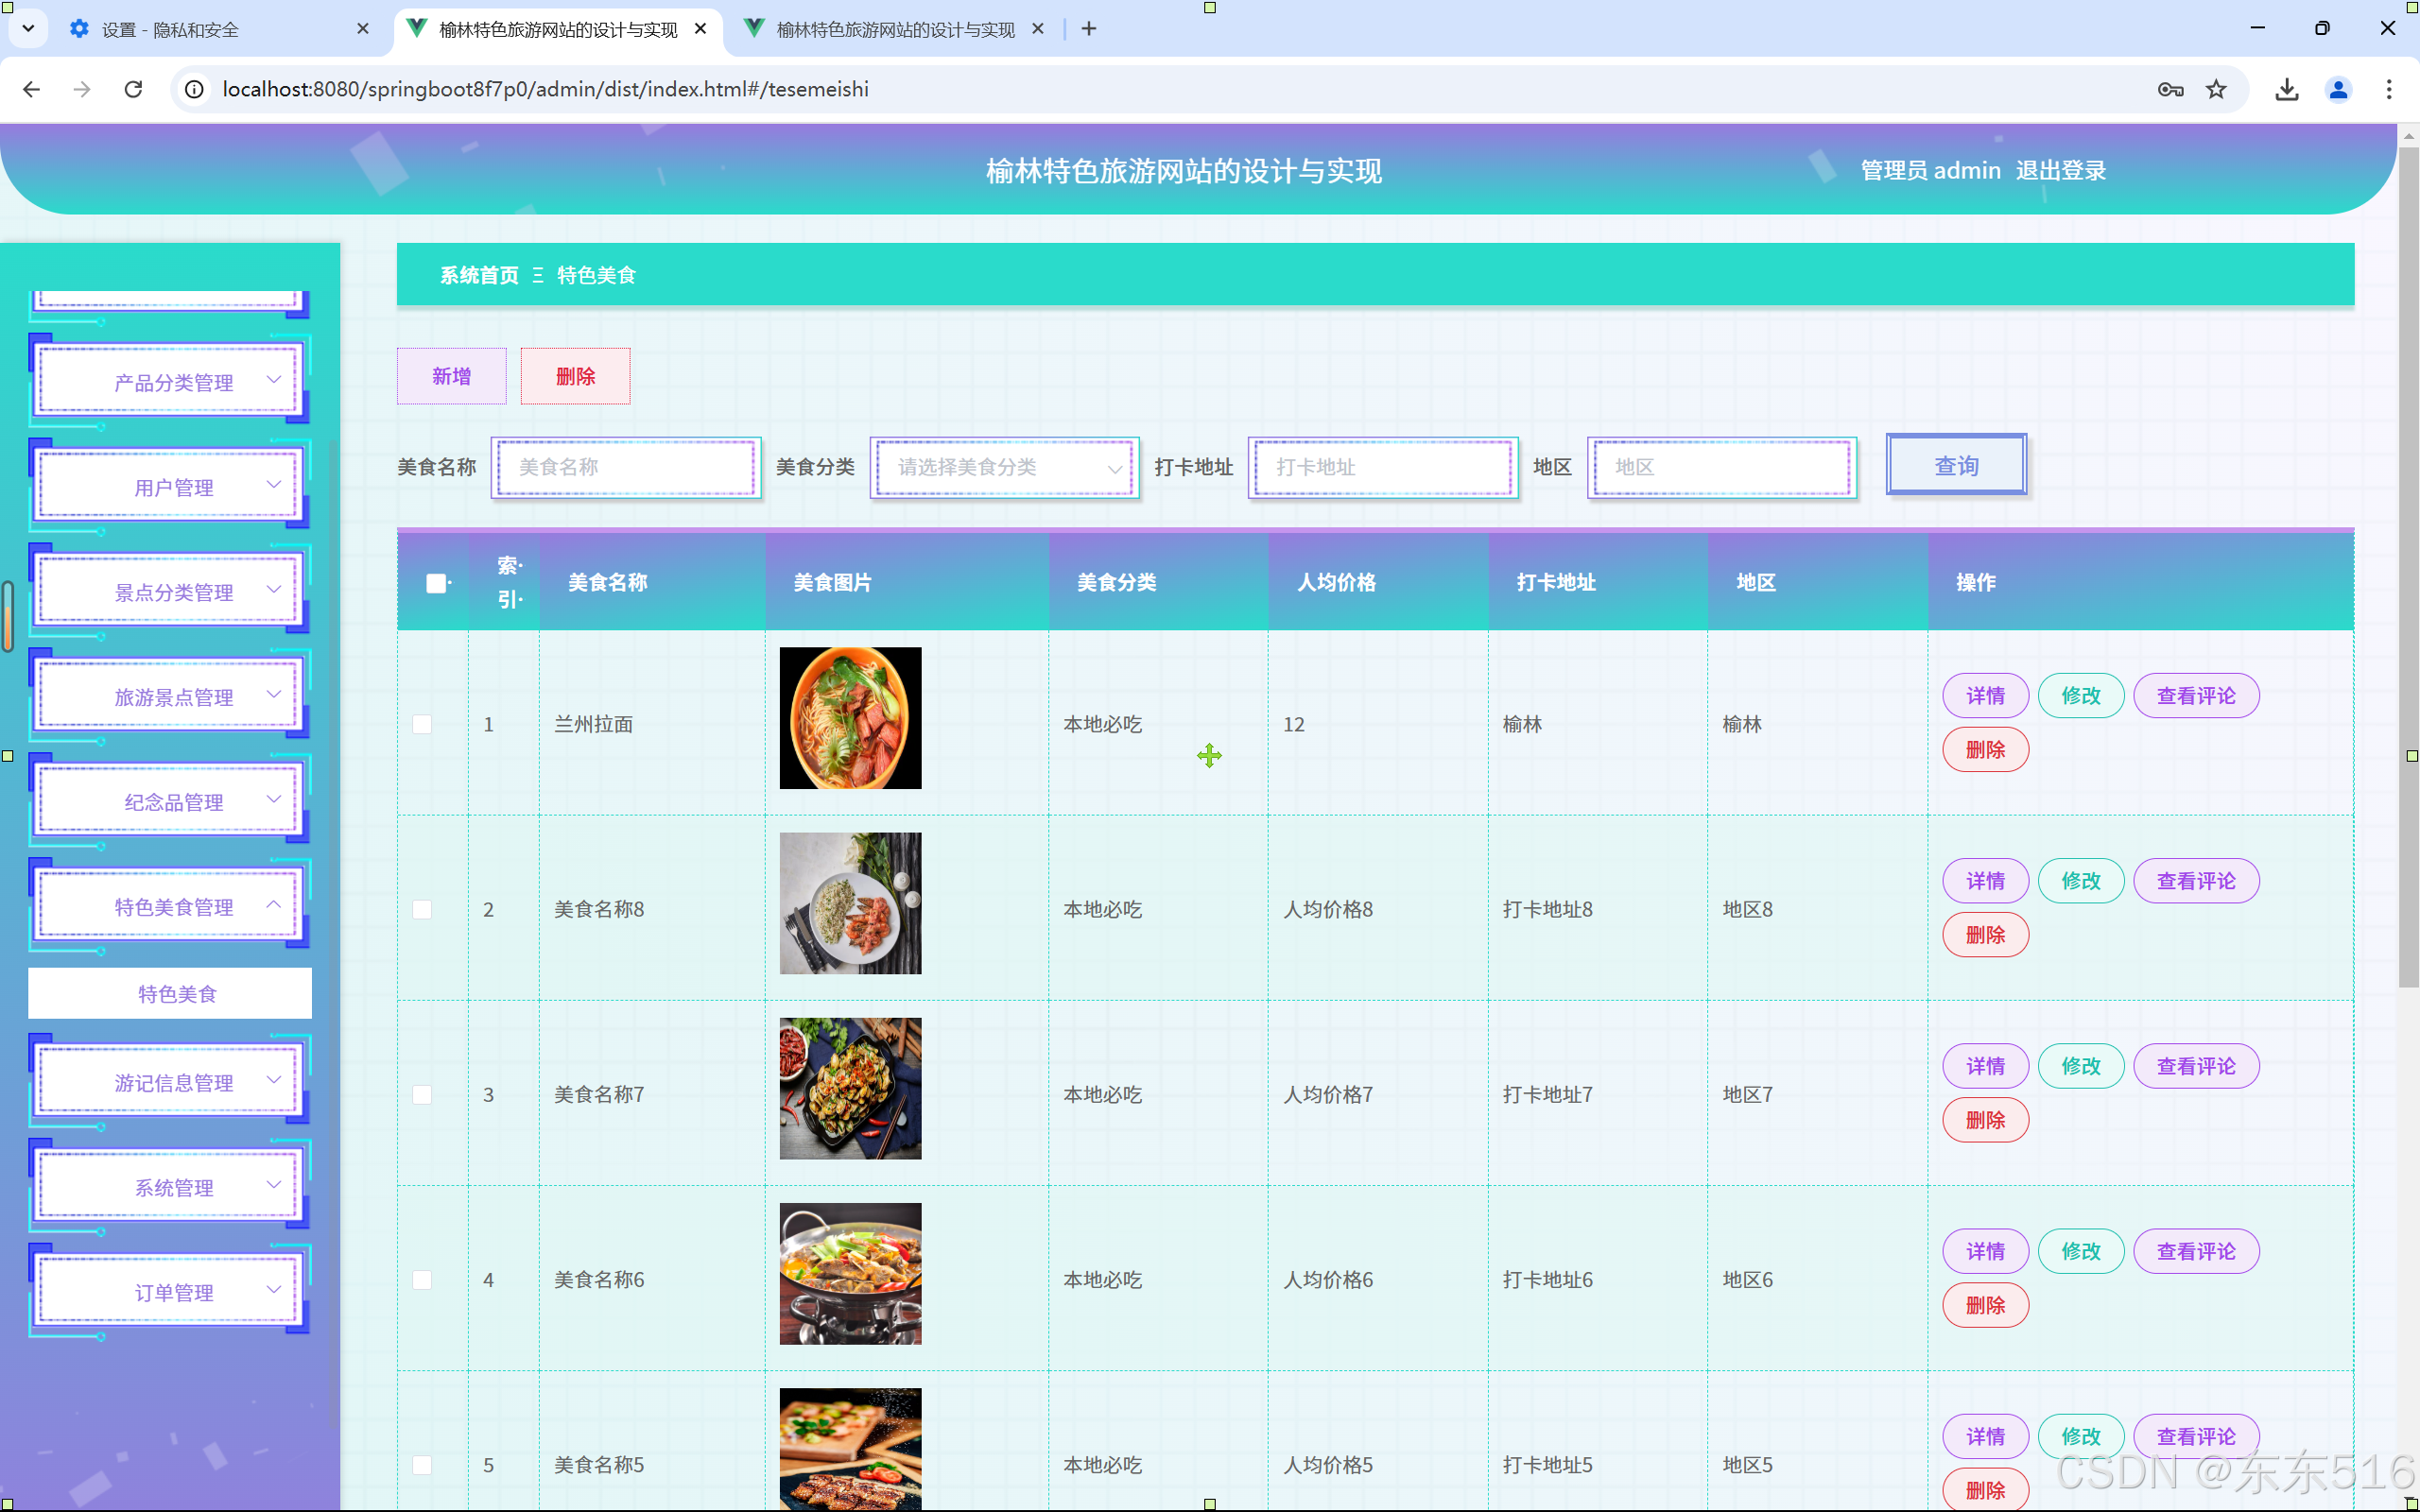Click the back navigation arrow

pos(31,89)
